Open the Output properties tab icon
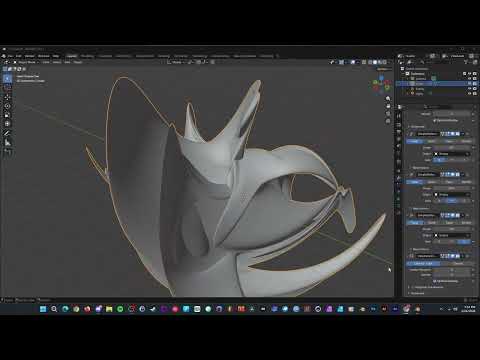 point(399,132)
